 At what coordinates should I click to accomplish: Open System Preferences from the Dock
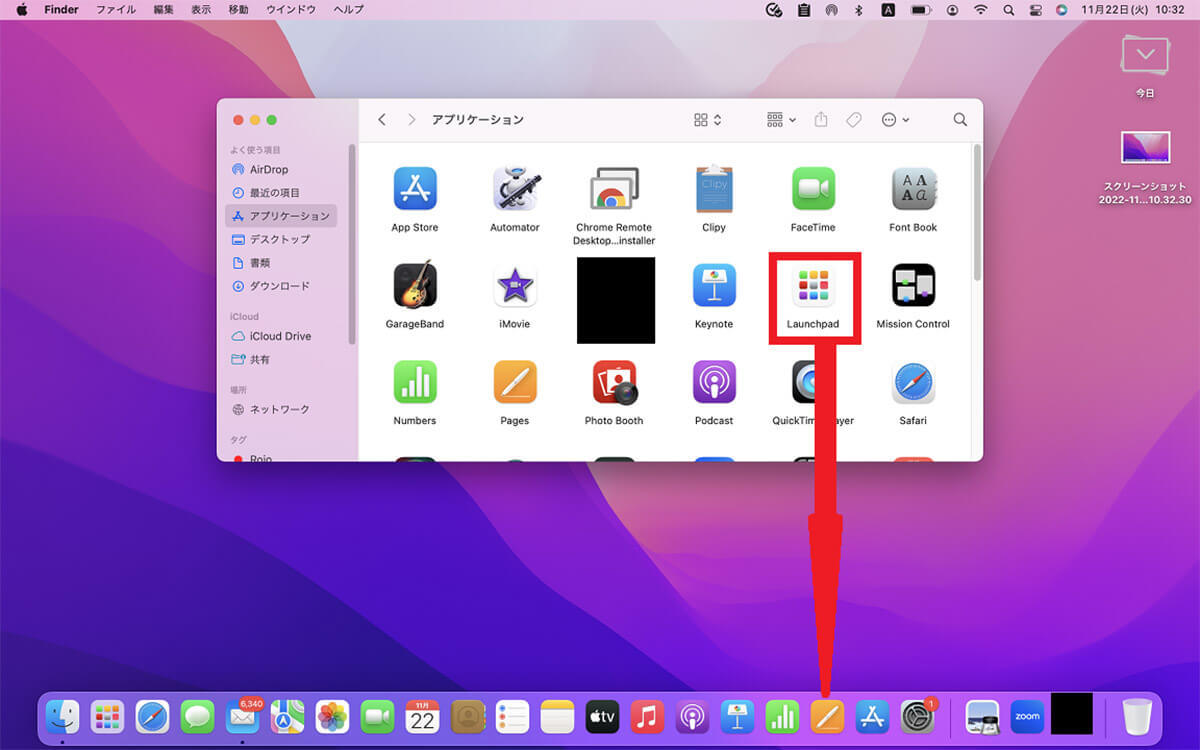click(917, 716)
